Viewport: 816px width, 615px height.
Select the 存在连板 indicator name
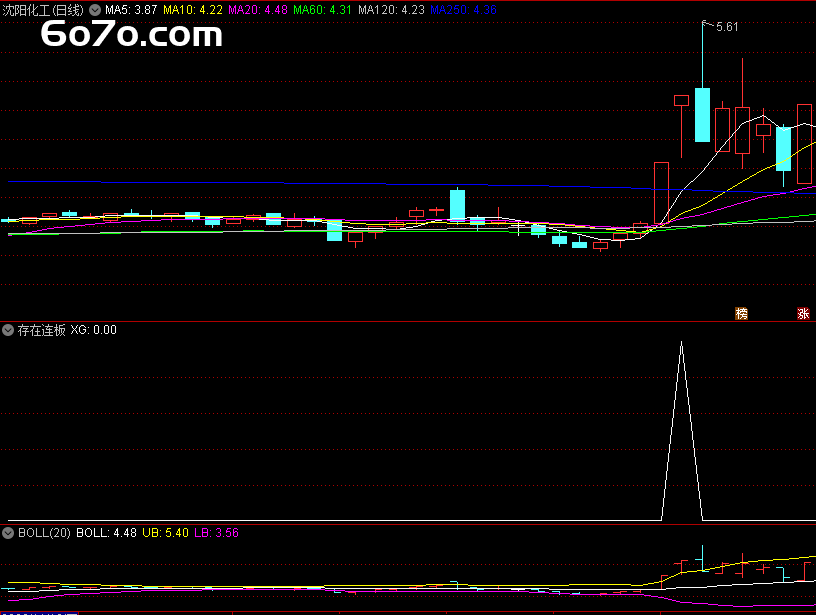42,330
